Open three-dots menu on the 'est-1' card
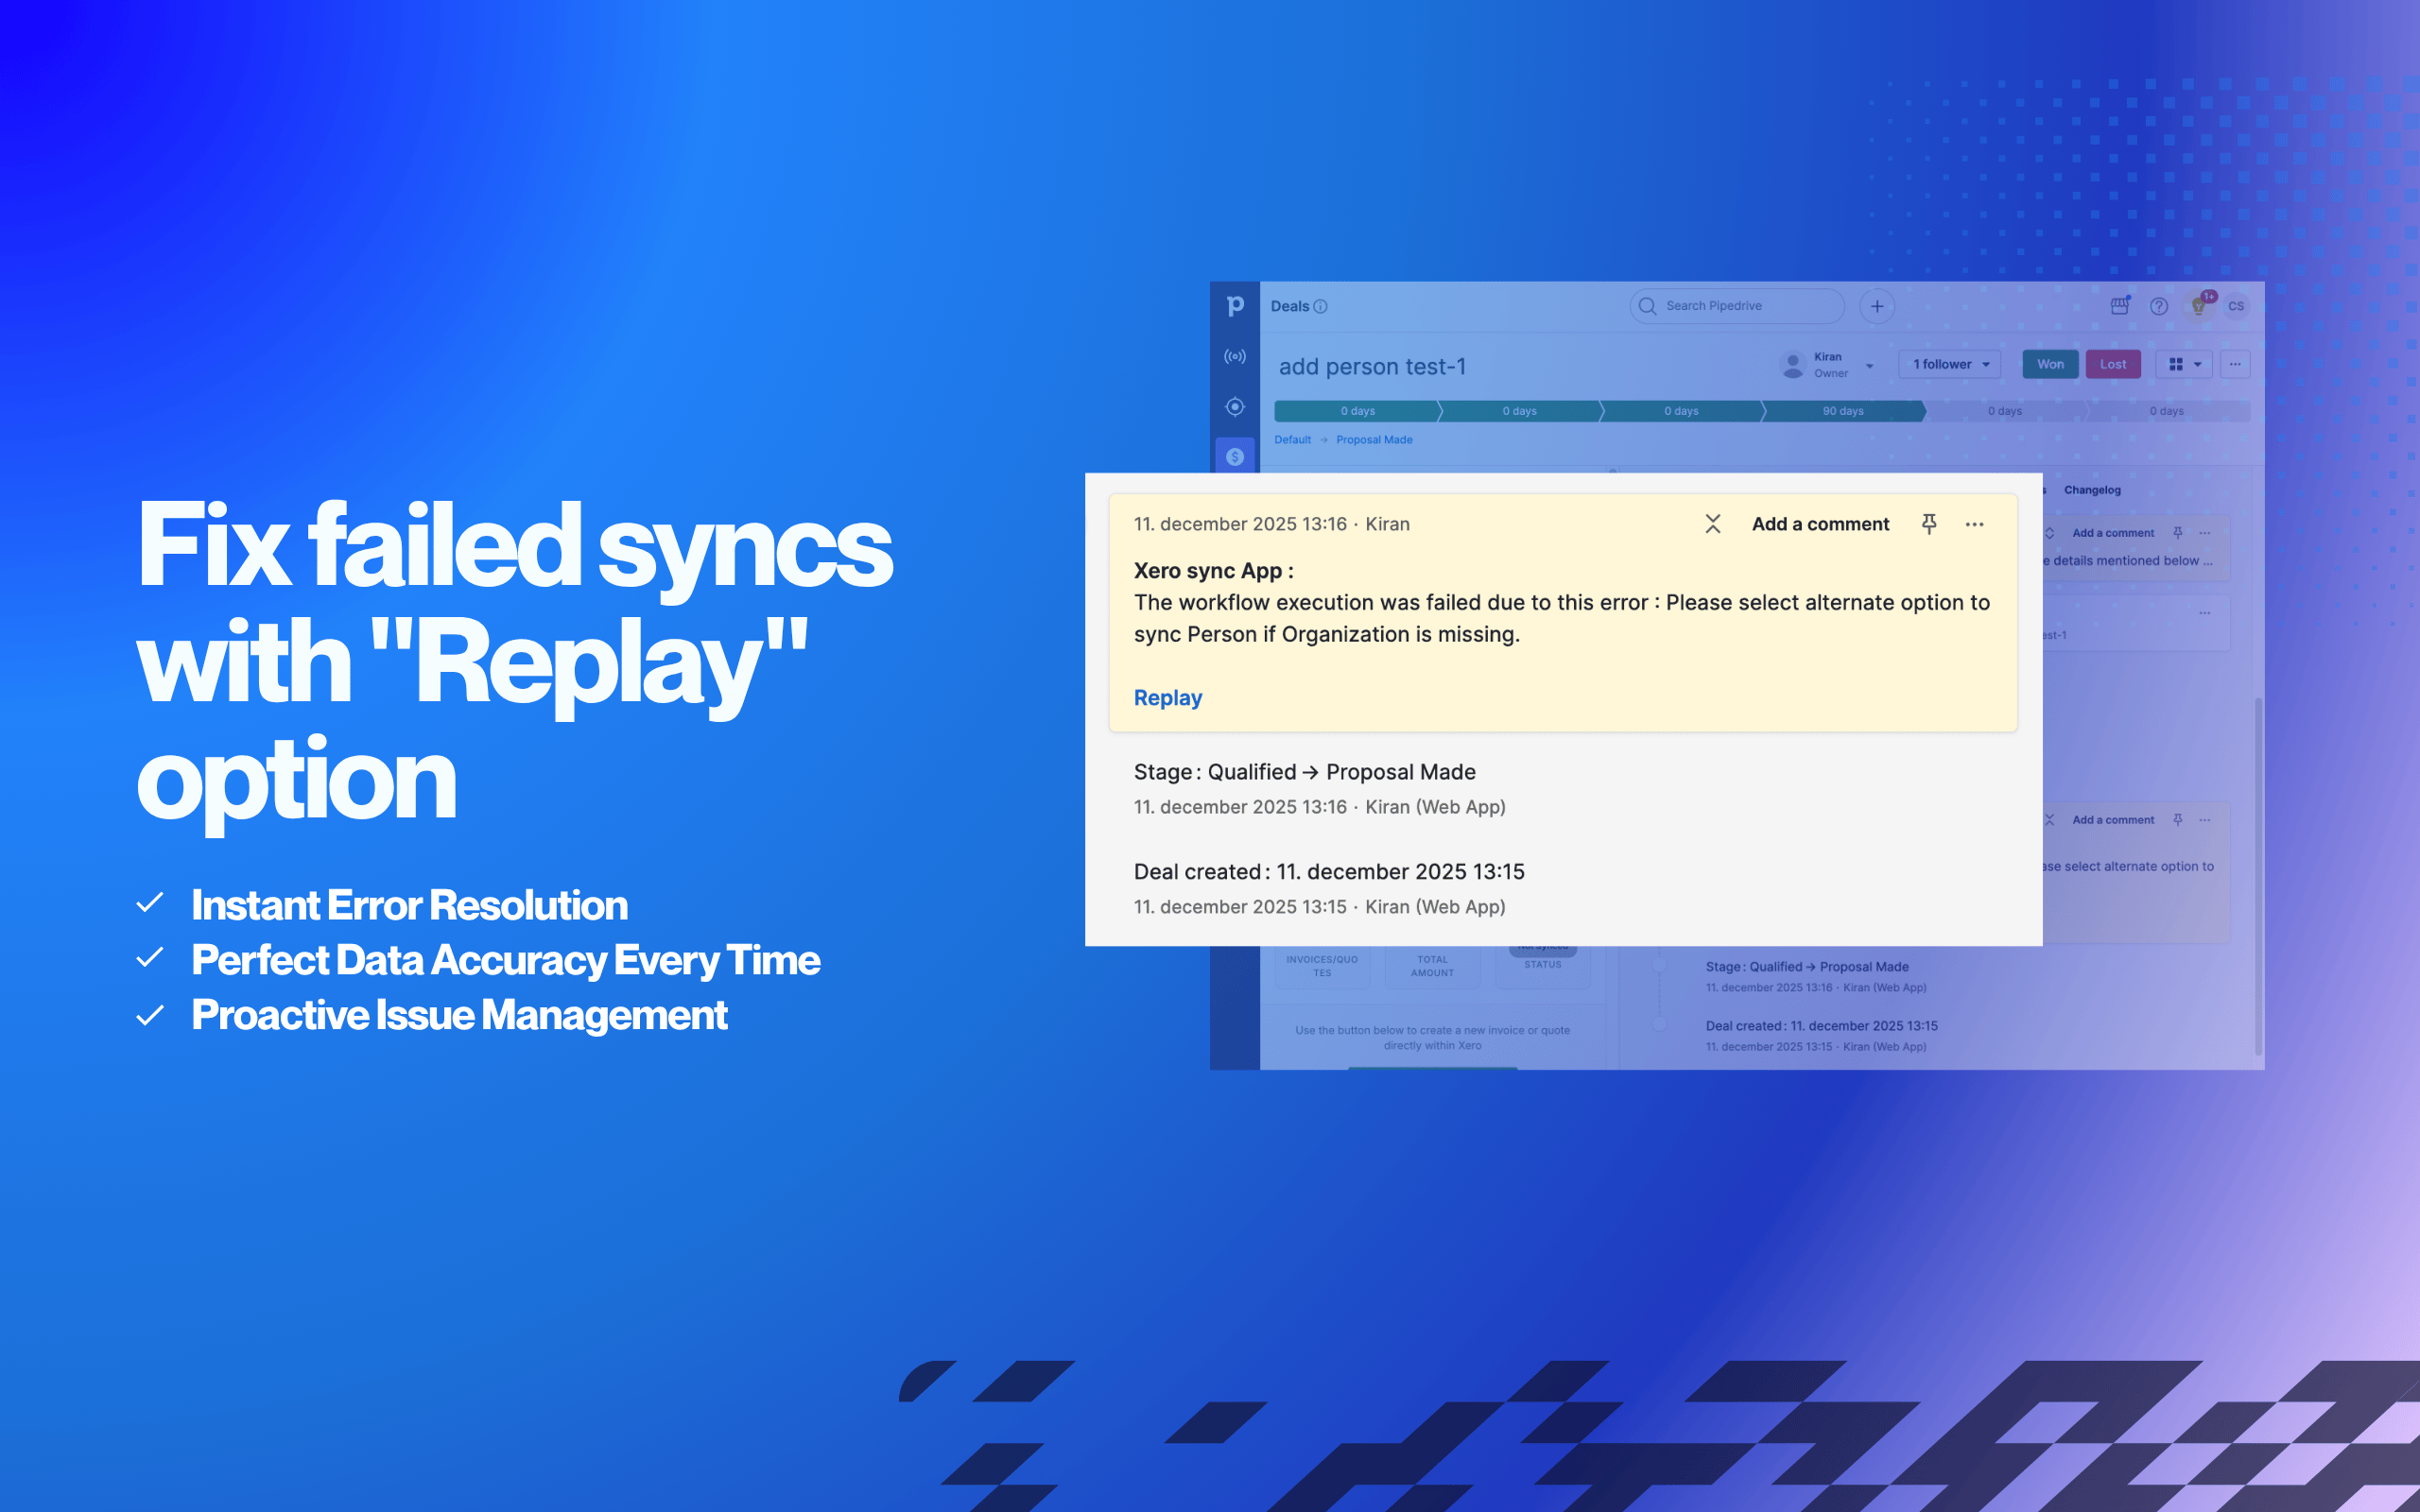Screen dimensions: 2420x1512 pos(2205,613)
